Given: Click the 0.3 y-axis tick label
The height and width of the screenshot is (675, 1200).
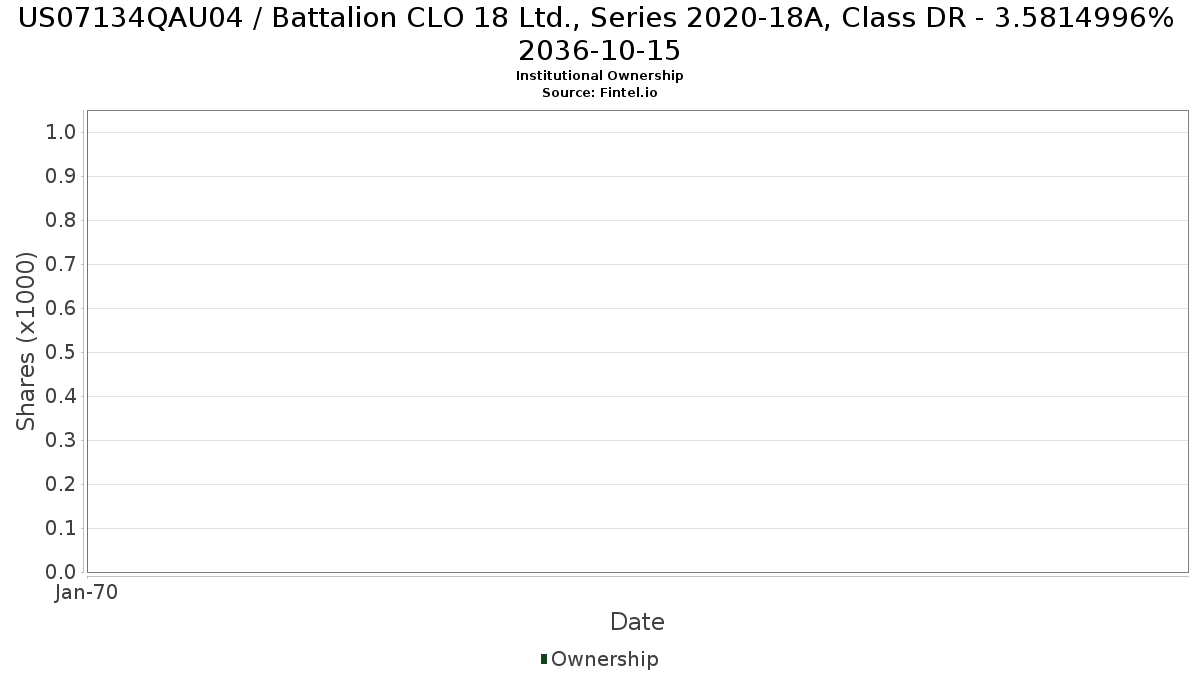Looking at the screenshot, I should tap(61, 441).
